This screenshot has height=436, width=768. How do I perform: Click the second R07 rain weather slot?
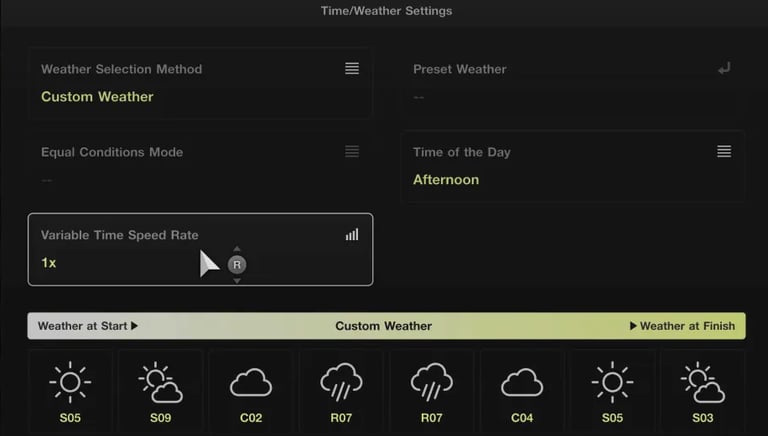(432, 392)
